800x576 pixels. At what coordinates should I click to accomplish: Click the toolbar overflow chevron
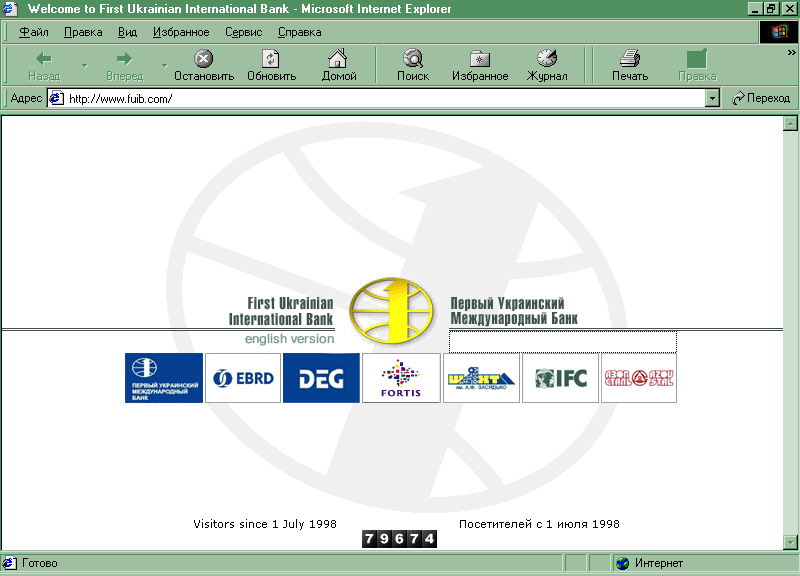click(791, 53)
